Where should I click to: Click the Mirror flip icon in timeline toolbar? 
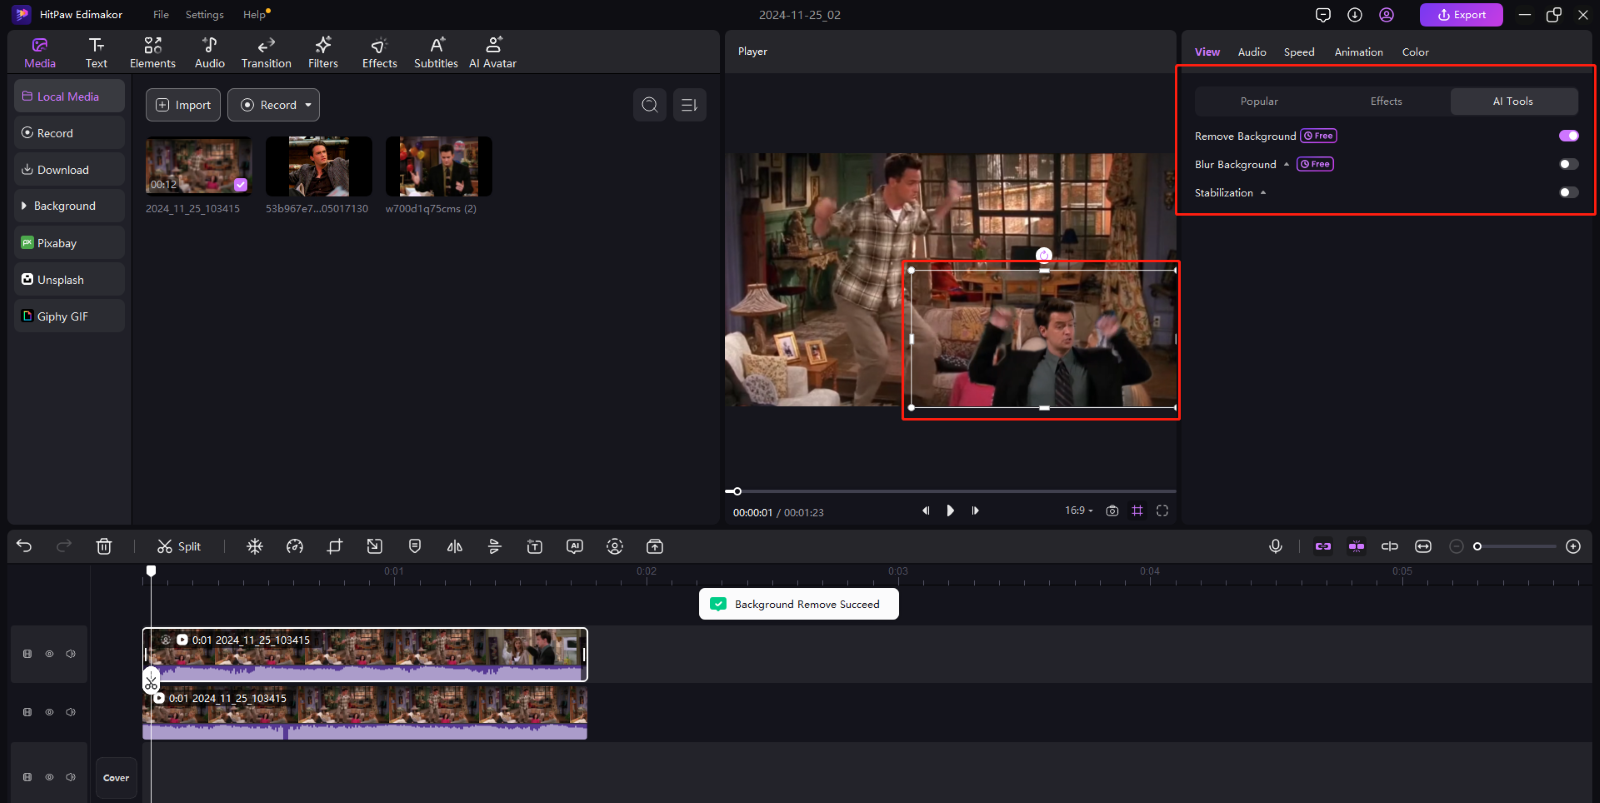point(455,546)
